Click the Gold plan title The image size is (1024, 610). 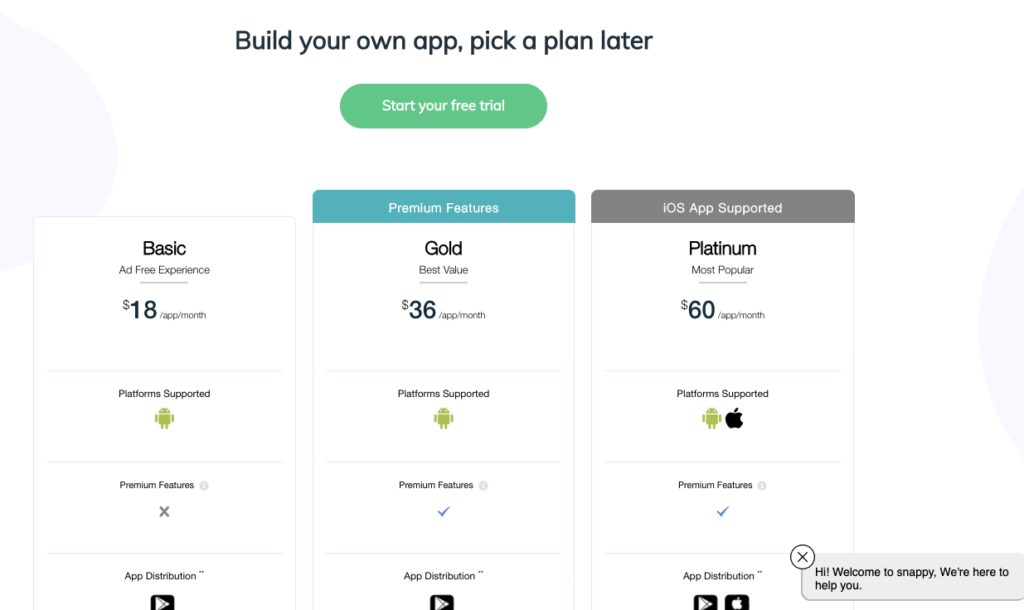(443, 248)
